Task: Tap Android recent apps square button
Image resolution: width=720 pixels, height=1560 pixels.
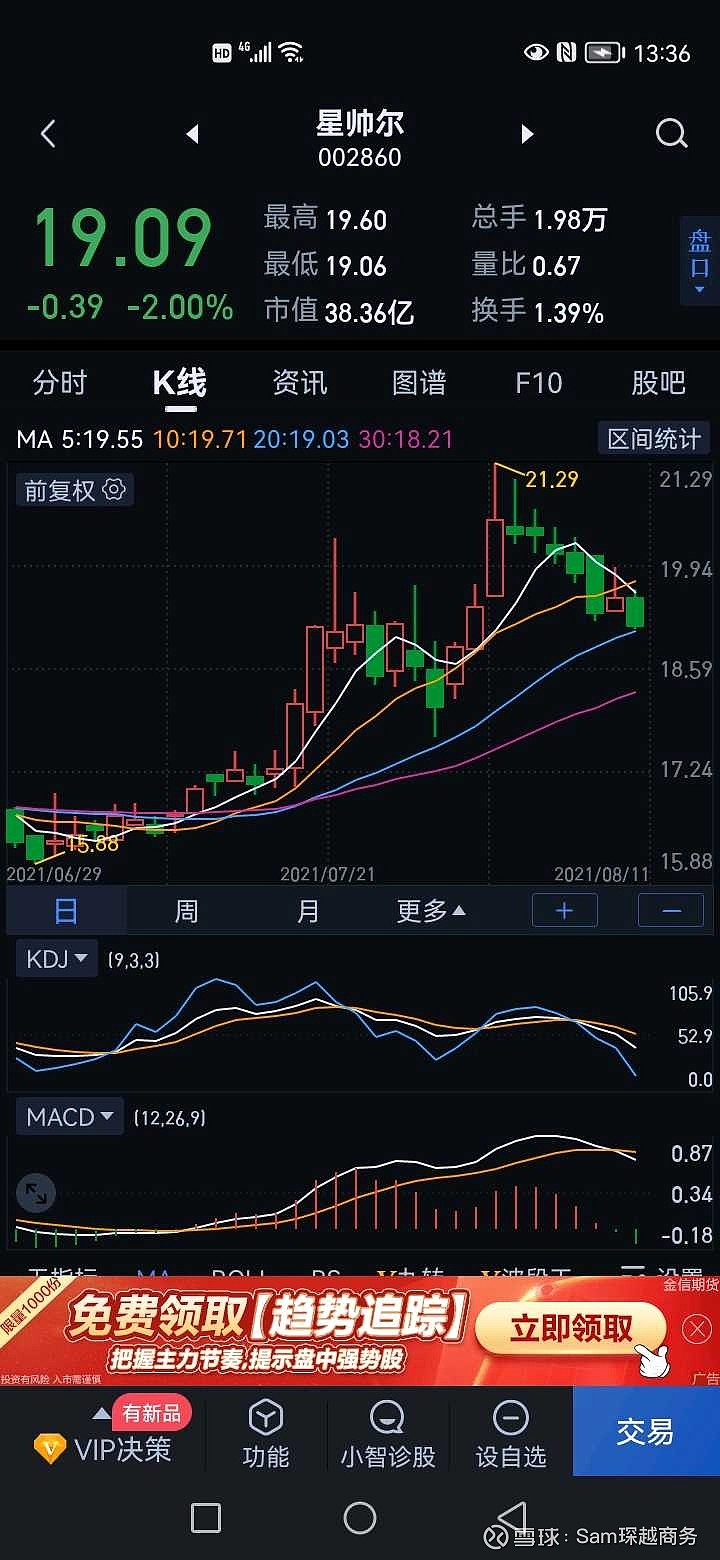Action: [x=205, y=1517]
